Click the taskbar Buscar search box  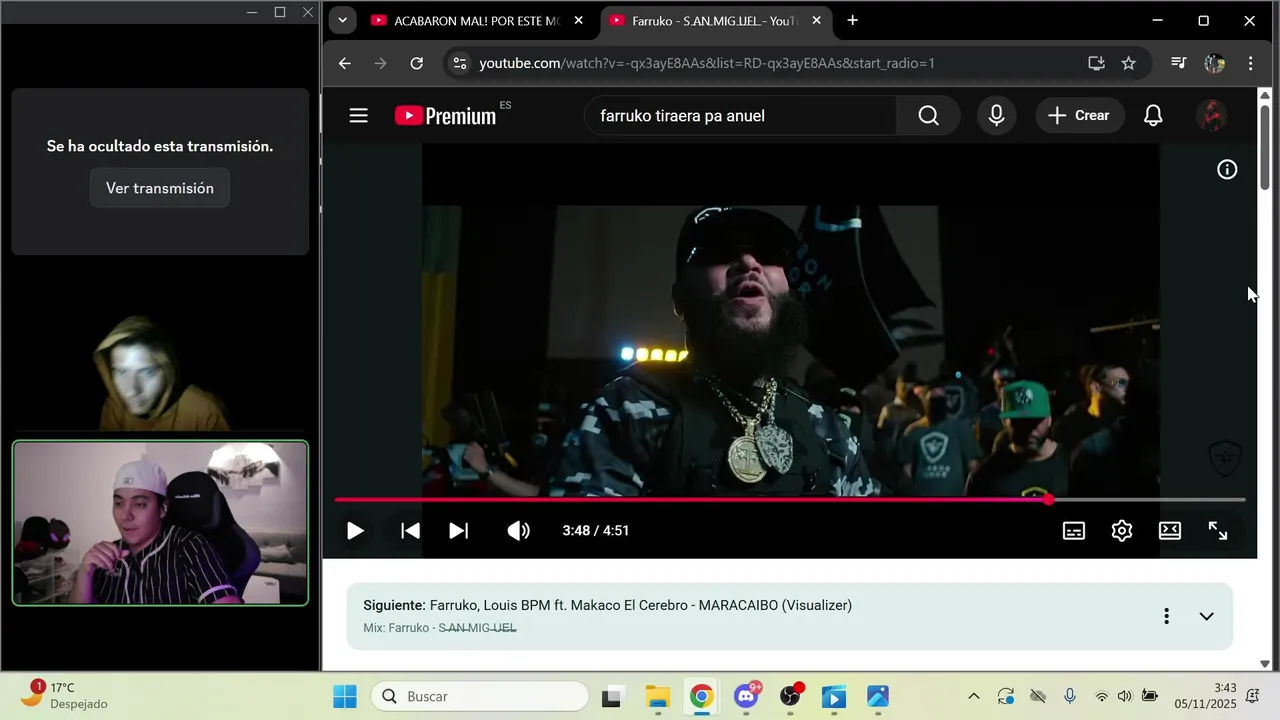point(480,696)
